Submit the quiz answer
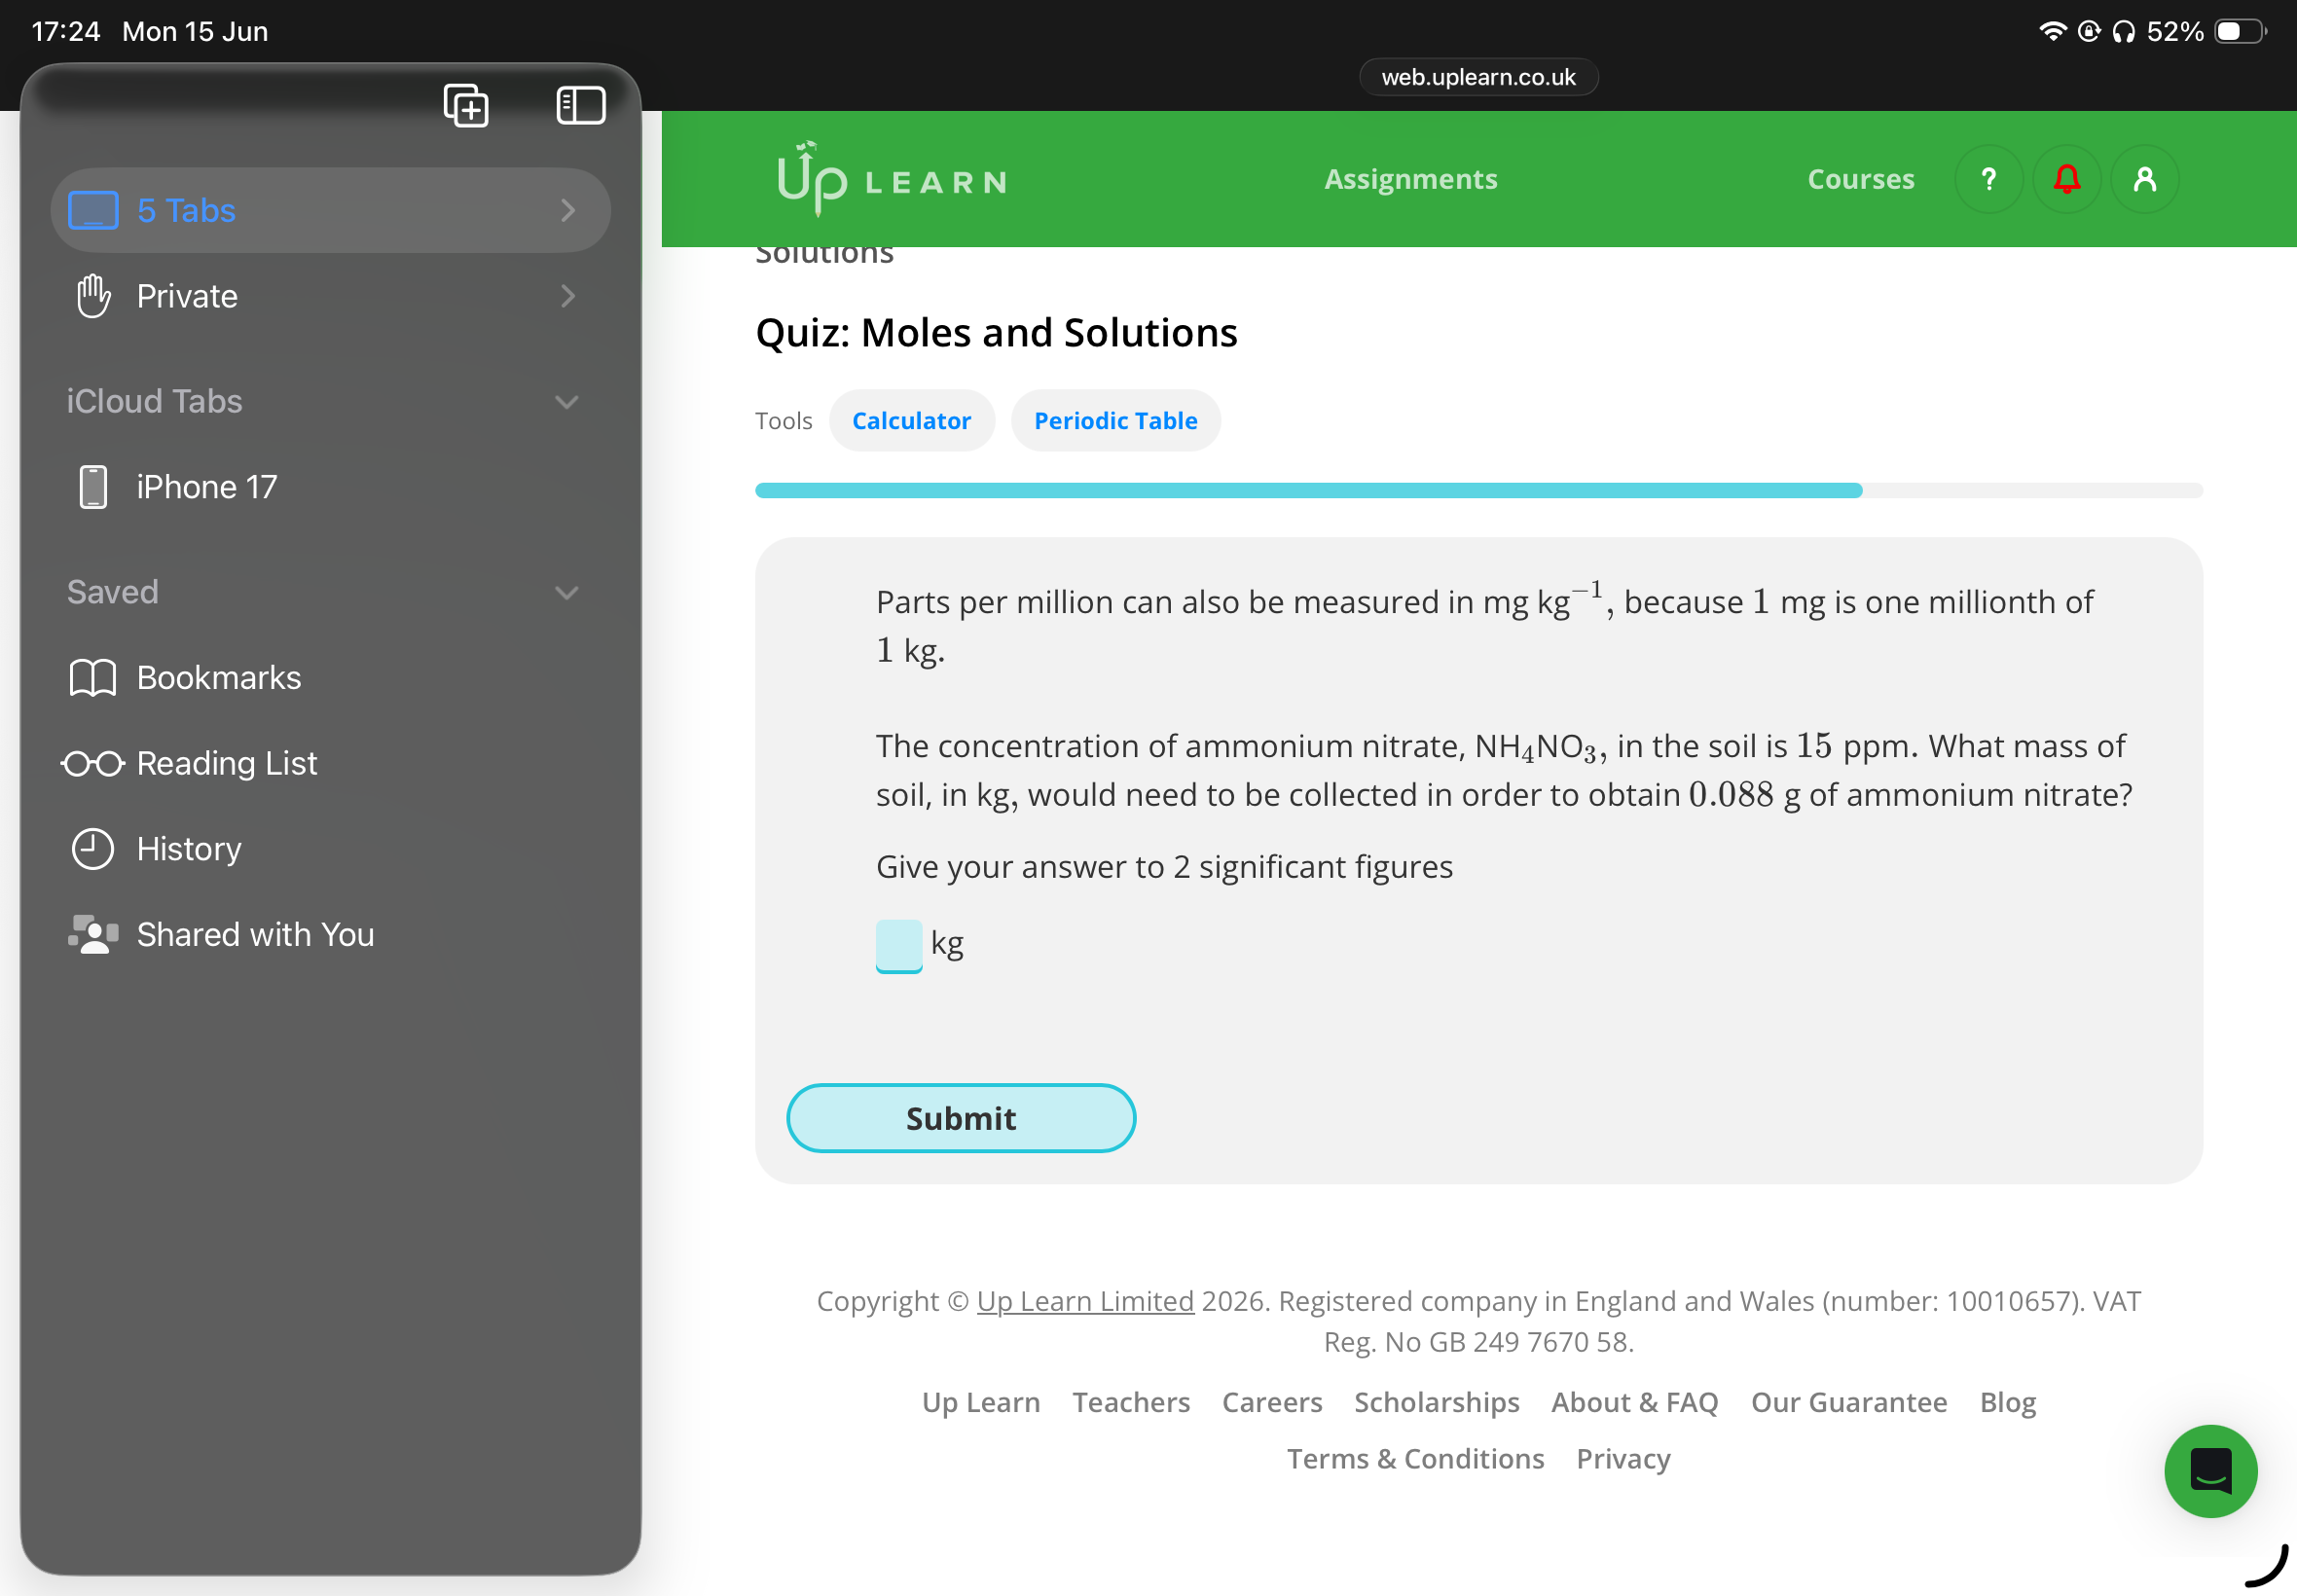2297x1596 pixels. click(x=961, y=1118)
